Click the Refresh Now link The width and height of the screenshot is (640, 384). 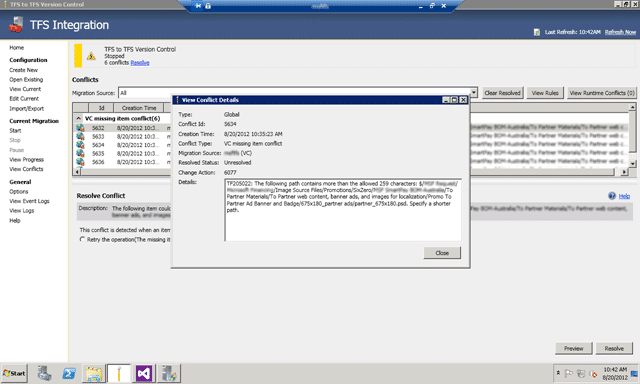click(620, 32)
